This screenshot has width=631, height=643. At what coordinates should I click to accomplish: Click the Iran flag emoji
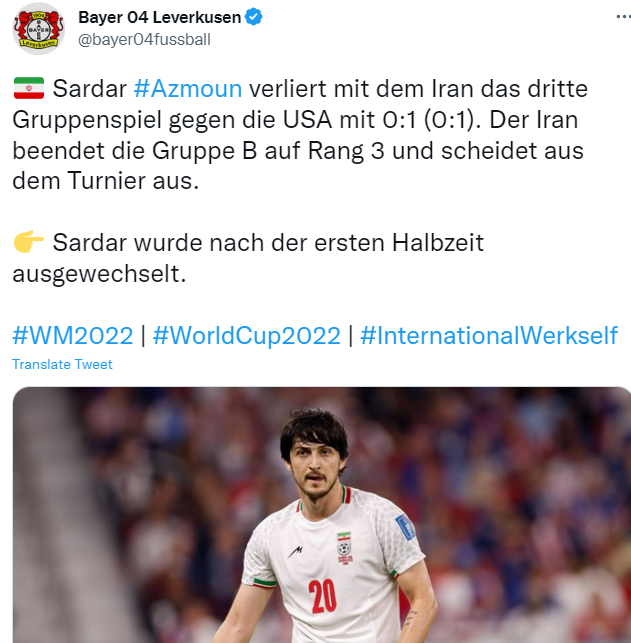[x=29, y=88]
